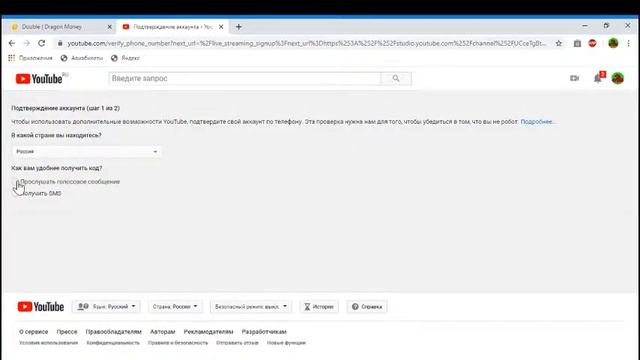Open the Прессе footer link
Viewport: 640px width, 360px height.
click(x=67, y=332)
